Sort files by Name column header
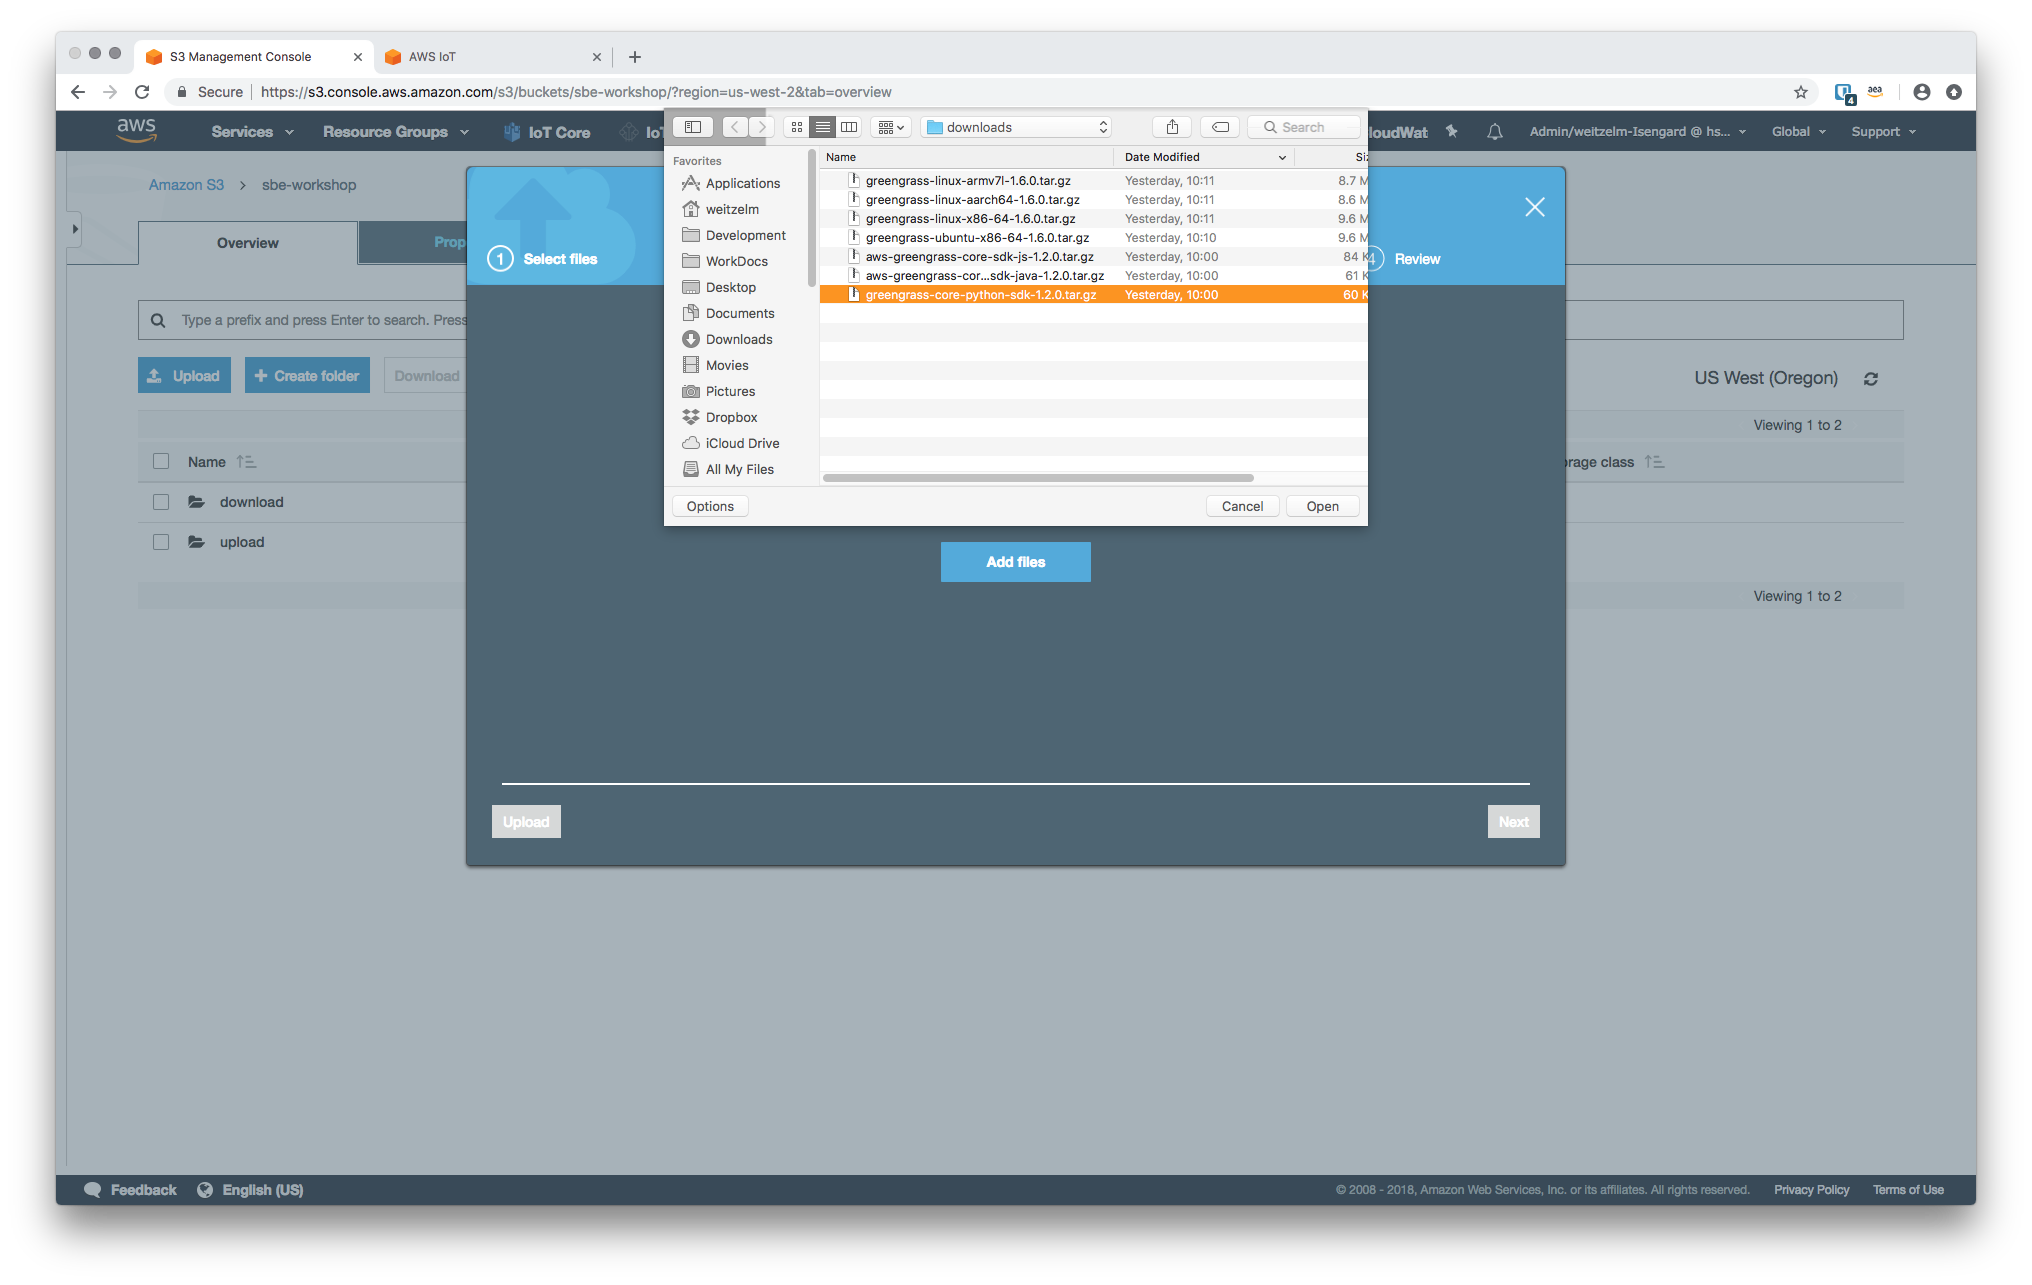 pyautogui.click(x=966, y=157)
